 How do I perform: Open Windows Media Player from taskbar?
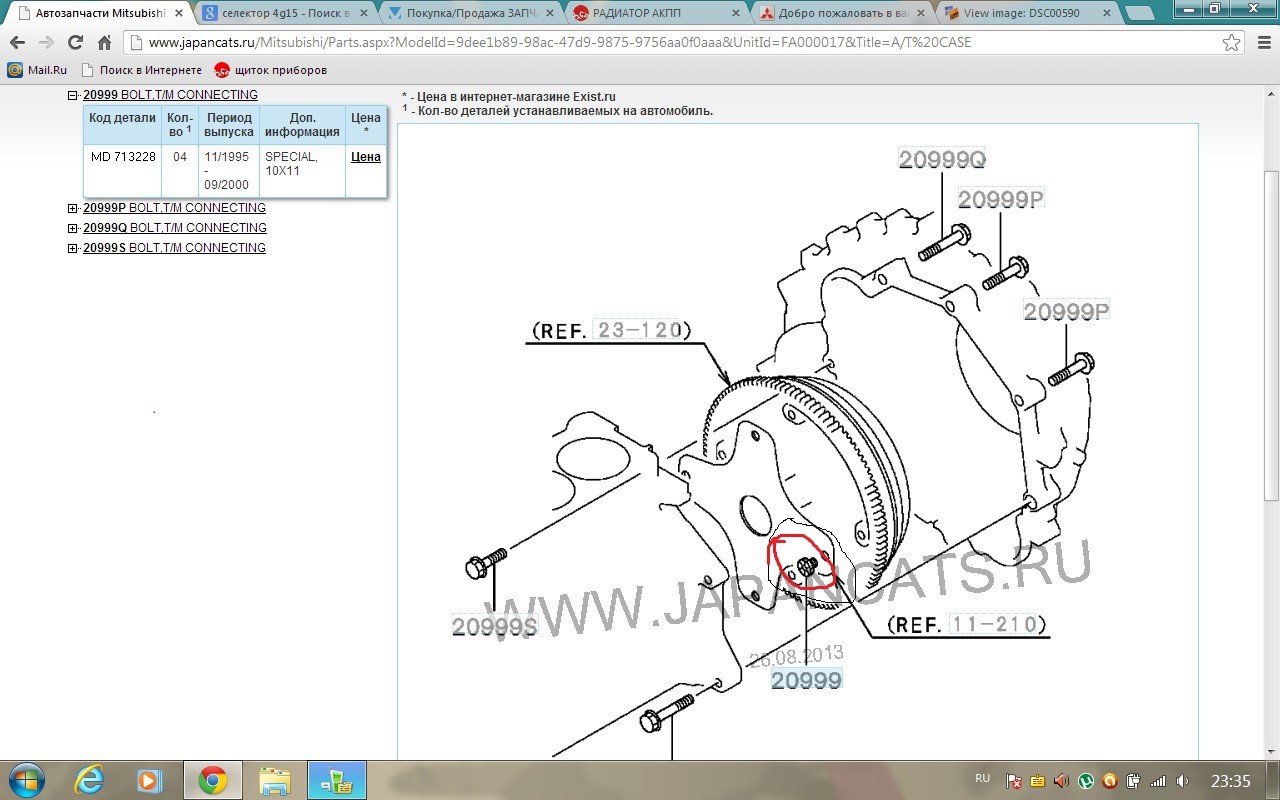point(150,780)
